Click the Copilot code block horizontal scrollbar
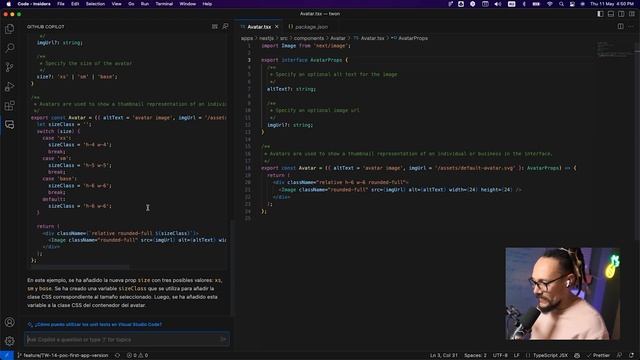Screen dimensions: 640x360 point(80,267)
